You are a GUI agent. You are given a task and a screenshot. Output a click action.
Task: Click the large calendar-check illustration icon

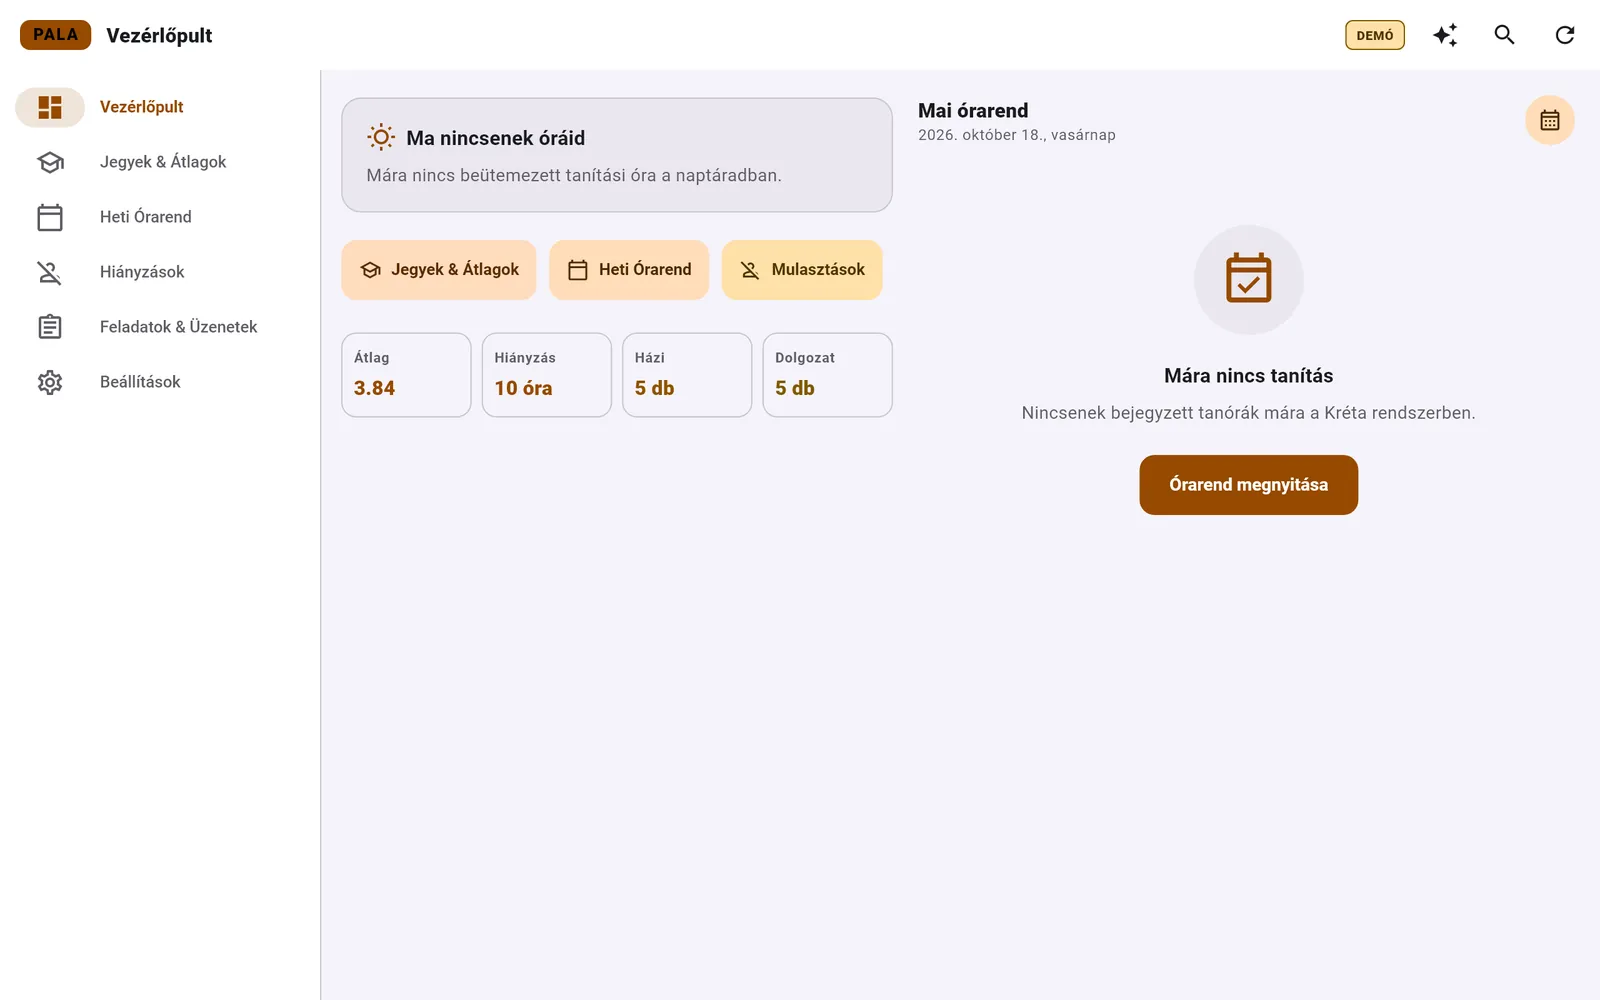pos(1249,279)
